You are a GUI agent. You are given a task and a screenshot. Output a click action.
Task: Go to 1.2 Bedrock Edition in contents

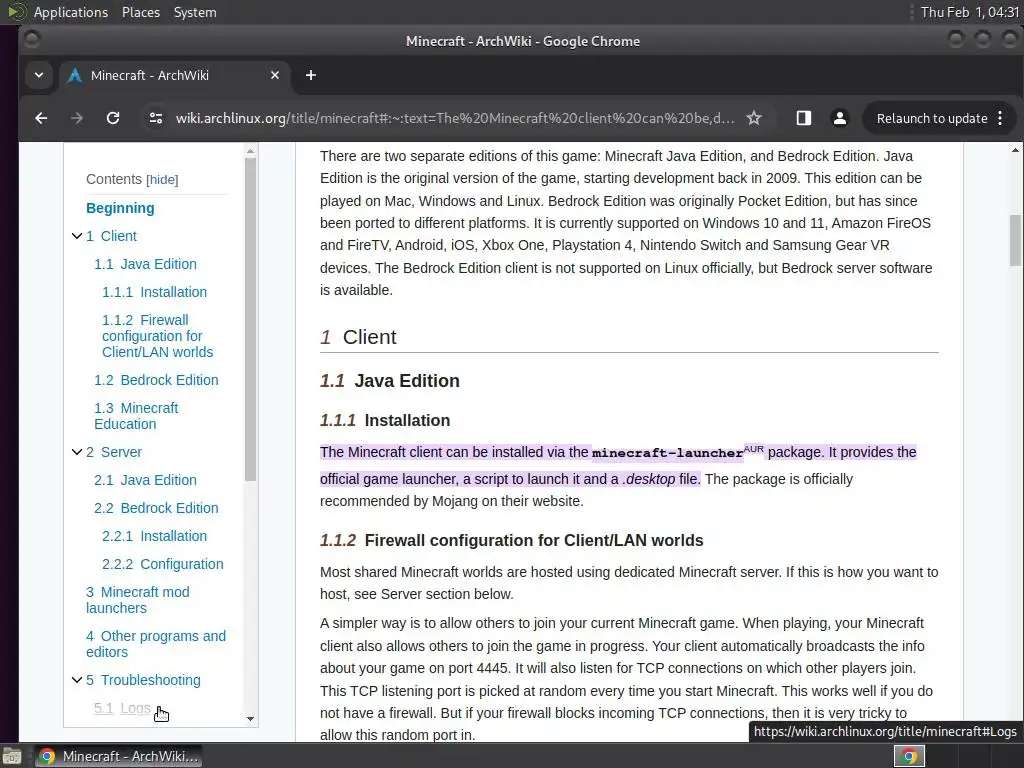click(156, 380)
